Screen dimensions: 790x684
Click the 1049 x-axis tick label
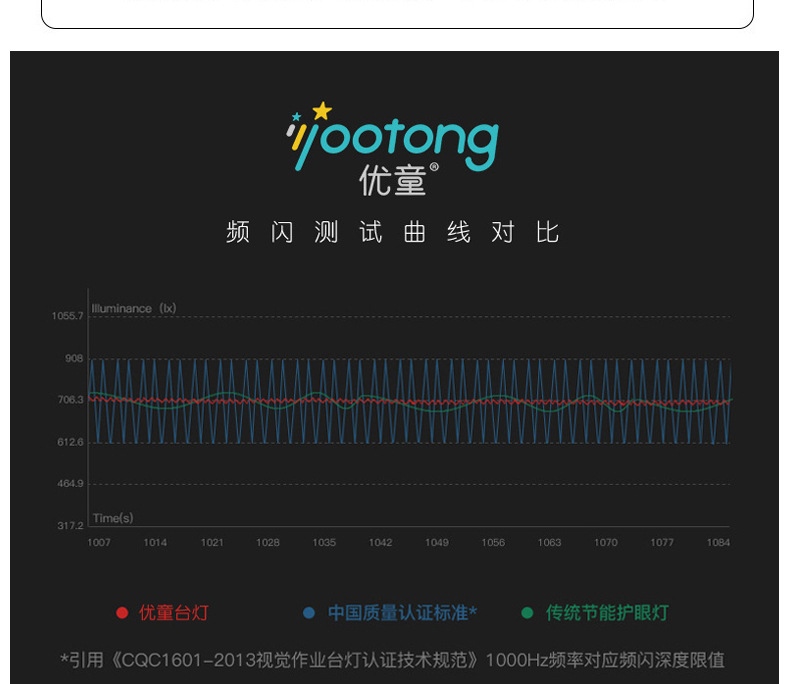(x=437, y=542)
